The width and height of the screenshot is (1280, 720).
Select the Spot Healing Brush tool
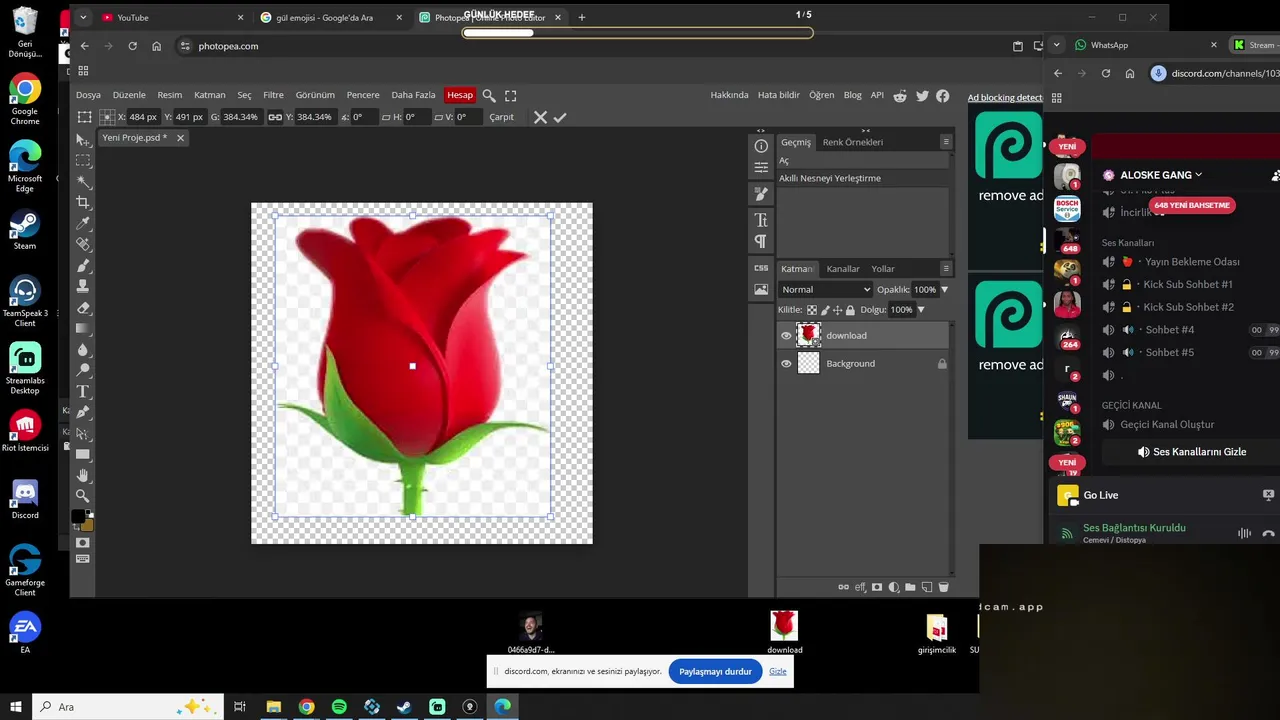coord(83,245)
